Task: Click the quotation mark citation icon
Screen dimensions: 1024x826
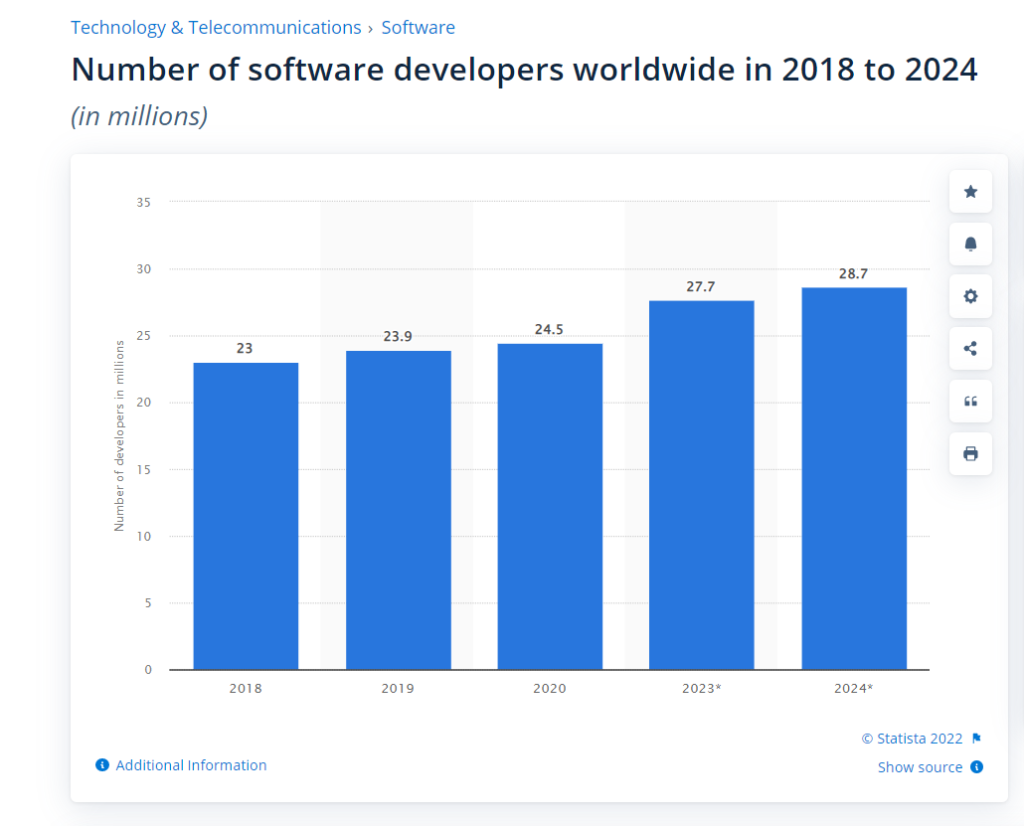Action: pos(970,401)
